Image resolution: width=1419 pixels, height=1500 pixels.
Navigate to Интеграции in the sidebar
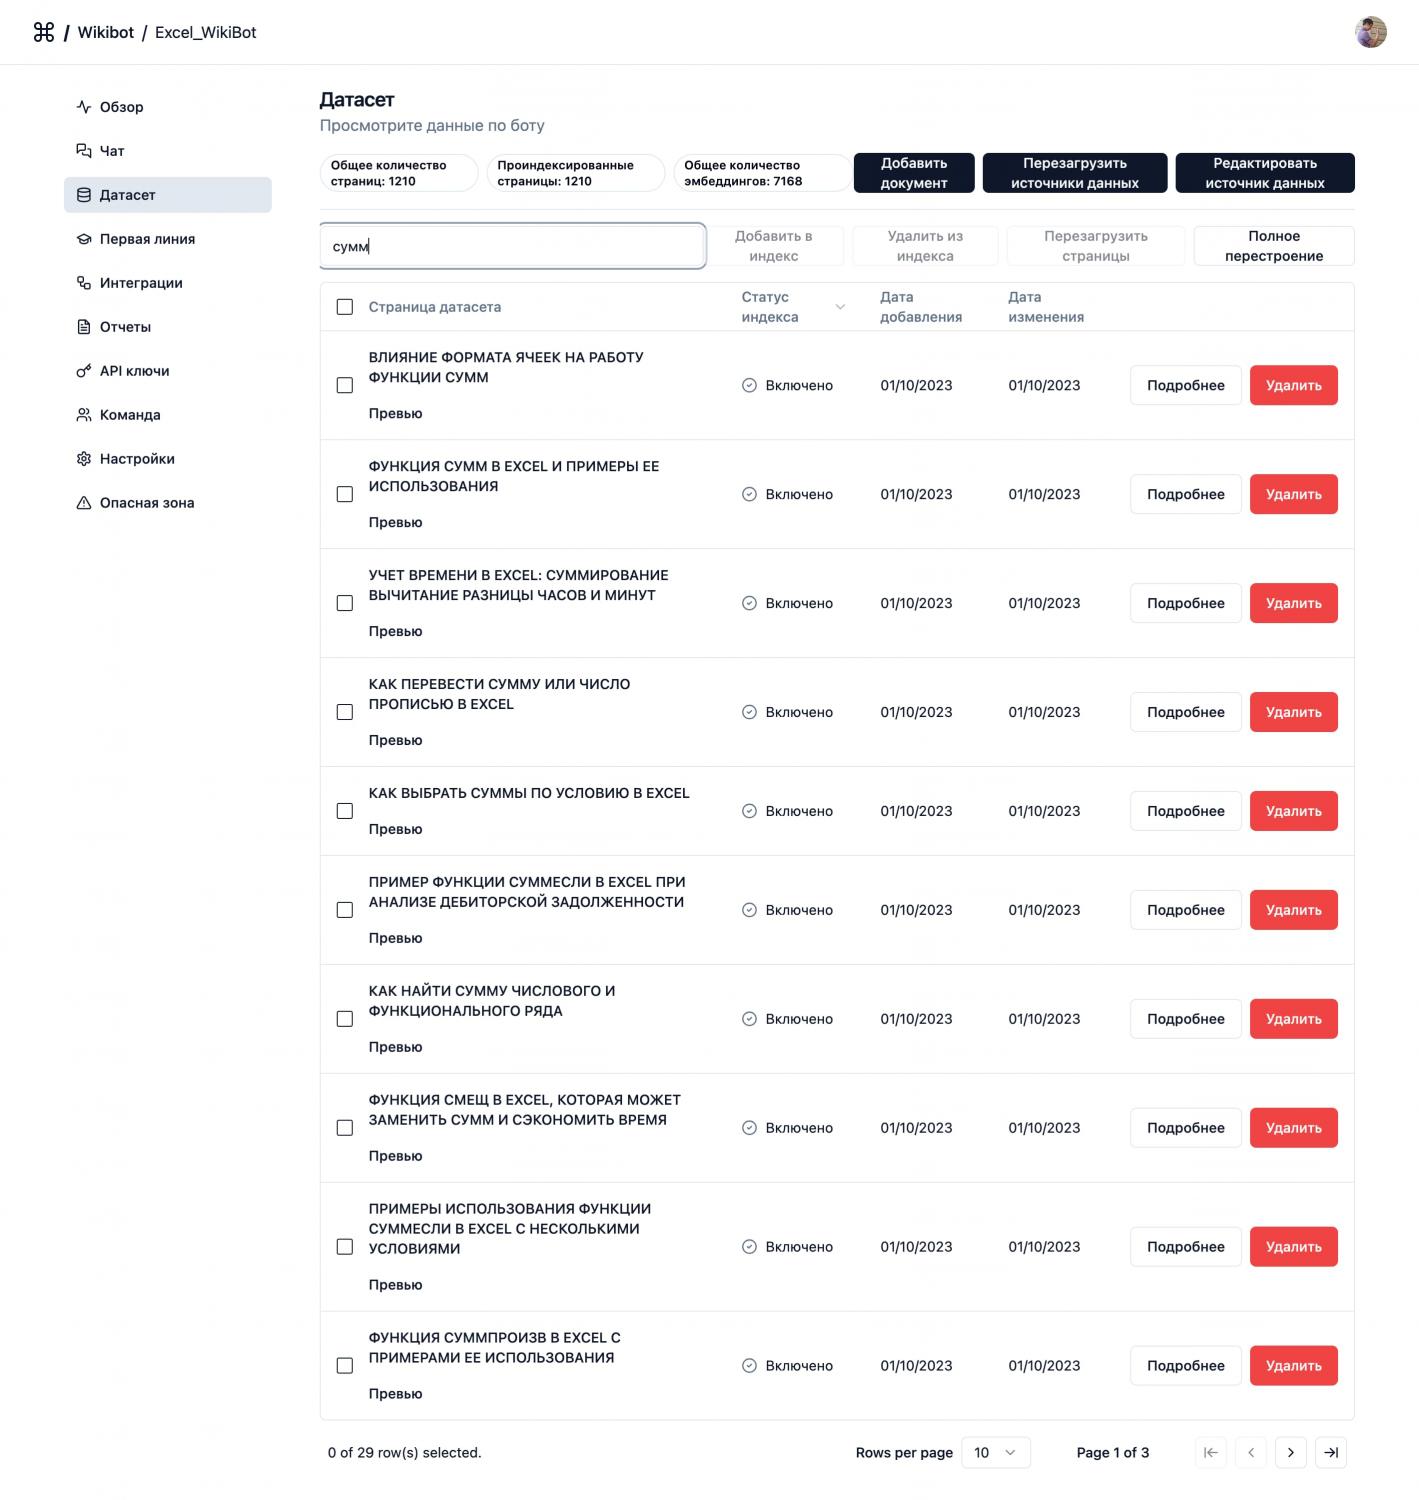click(x=141, y=283)
